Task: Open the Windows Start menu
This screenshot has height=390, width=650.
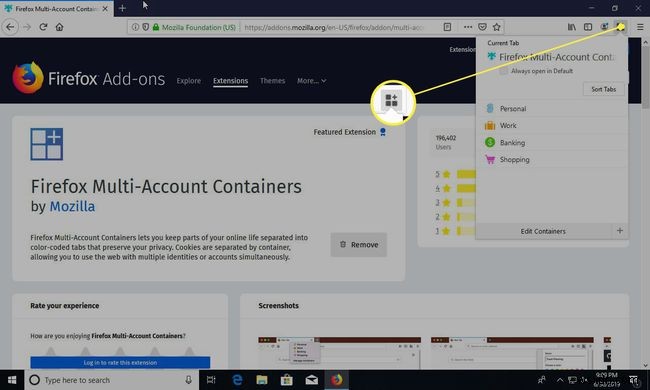Action: tap(12, 380)
